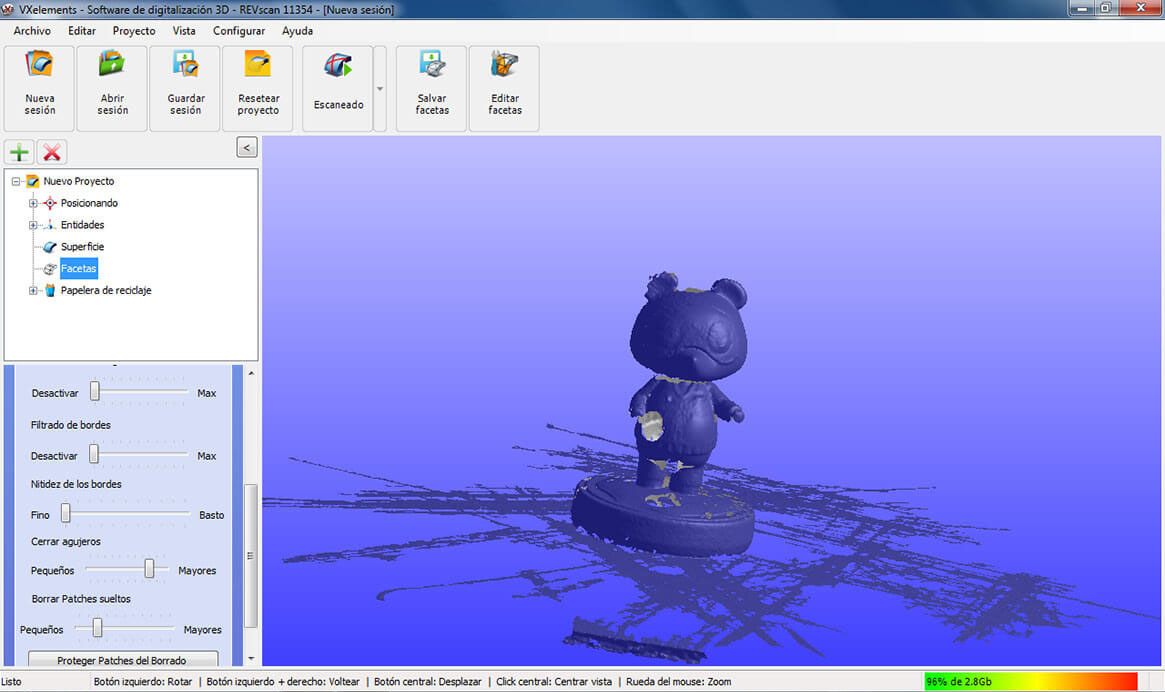
Task: Click the Superficie icon in tree
Action: pos(50,247)
